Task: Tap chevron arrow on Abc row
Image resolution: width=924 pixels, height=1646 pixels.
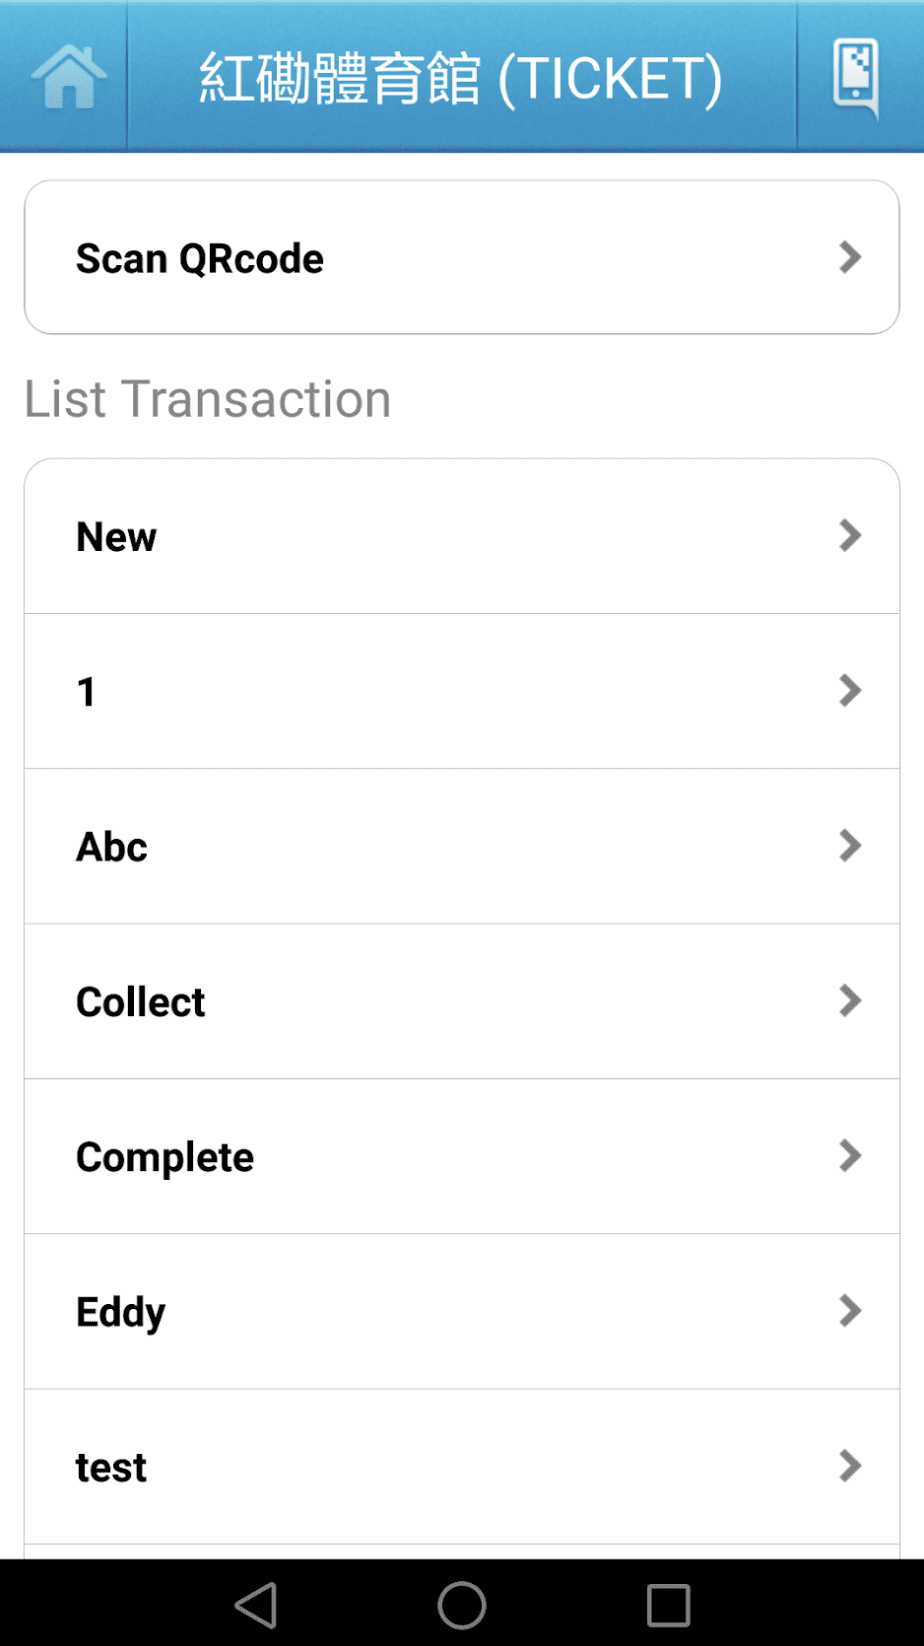Action: 850,845
